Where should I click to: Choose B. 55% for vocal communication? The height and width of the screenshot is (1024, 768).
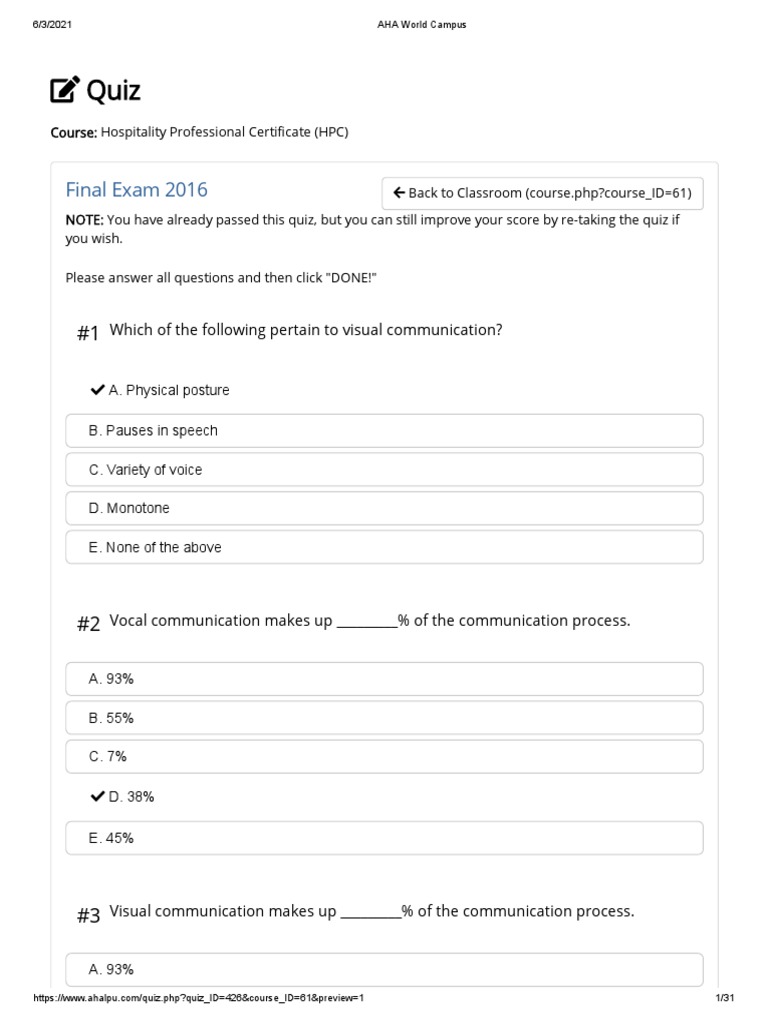pyautogui.click(x=384, y=718)
